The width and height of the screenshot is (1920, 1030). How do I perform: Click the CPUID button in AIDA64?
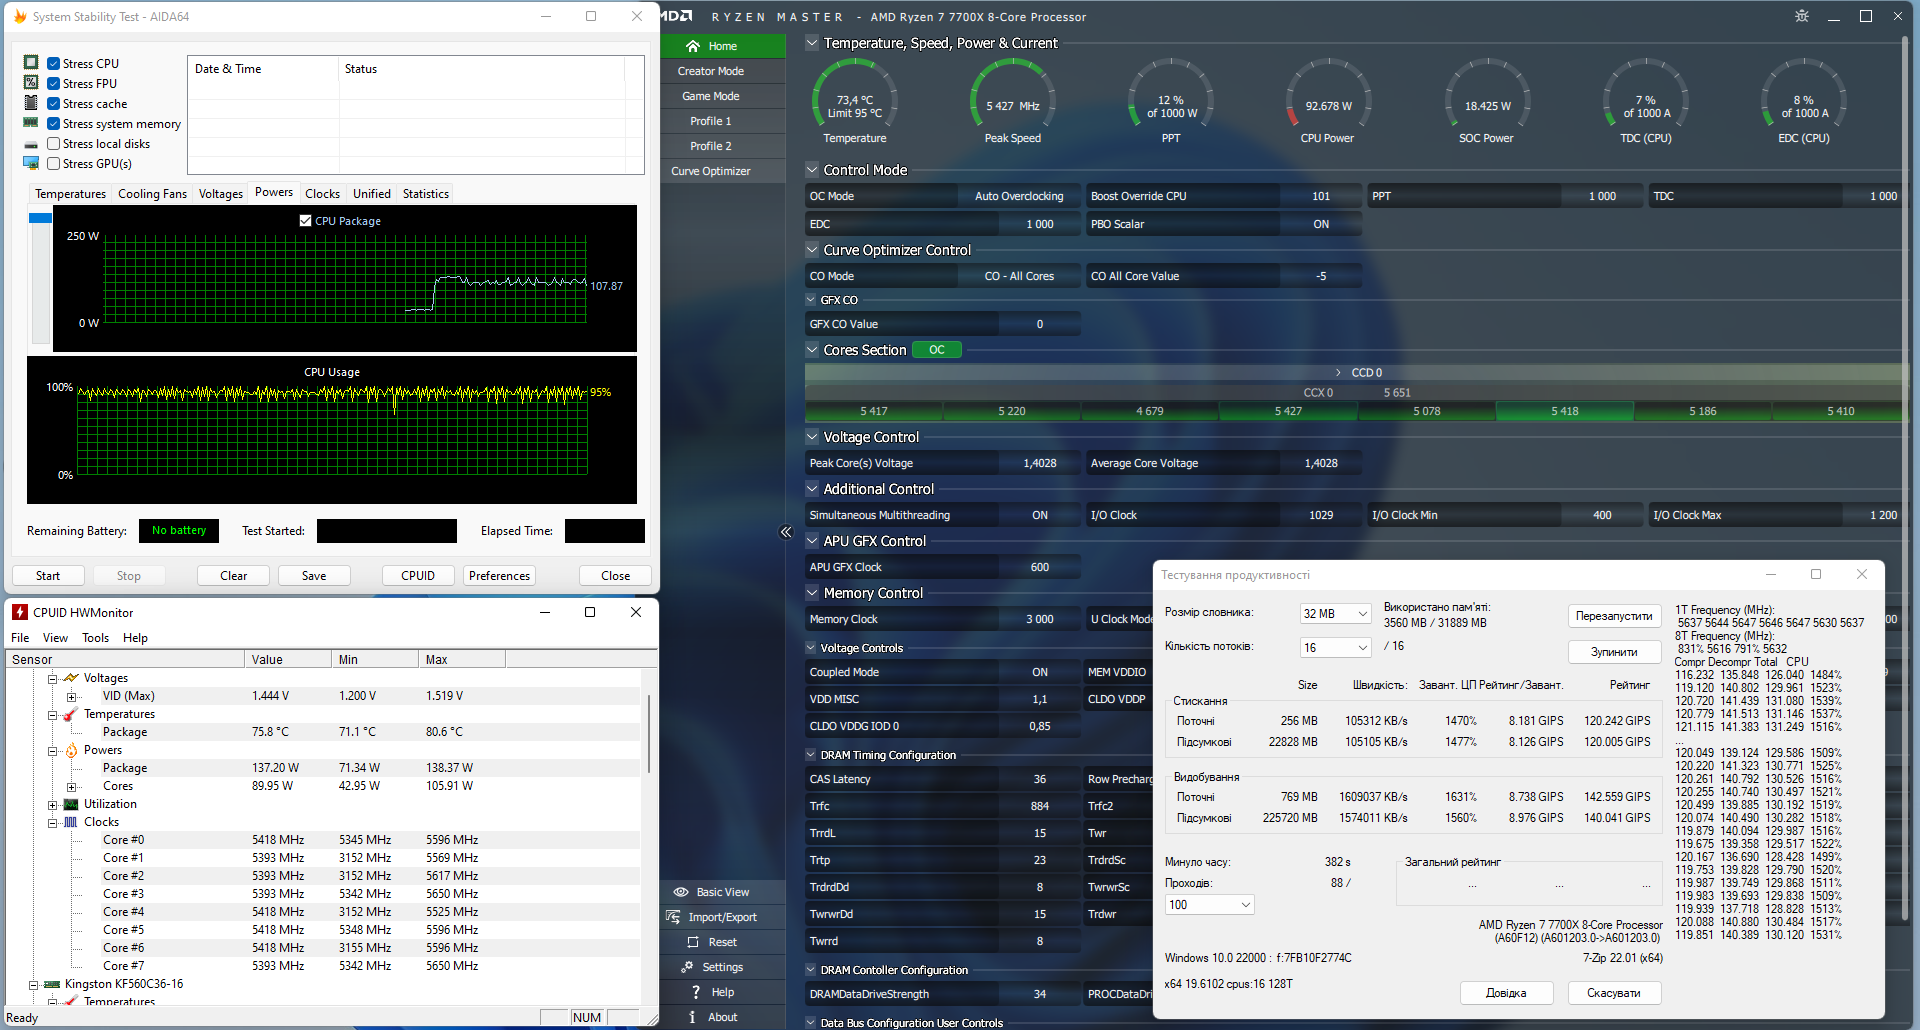tap(418, 576)
